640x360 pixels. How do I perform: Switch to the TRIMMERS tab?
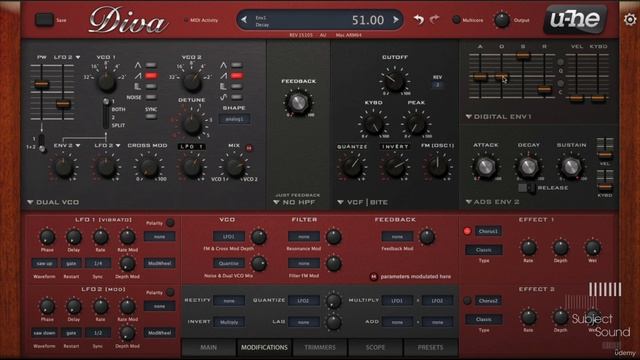(320, 347)
